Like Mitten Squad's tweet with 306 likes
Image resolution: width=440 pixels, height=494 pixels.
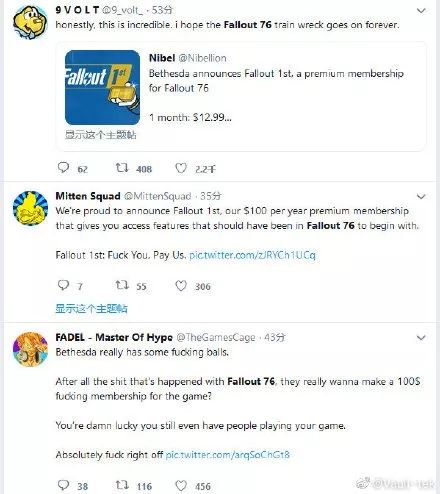point(181,286)
